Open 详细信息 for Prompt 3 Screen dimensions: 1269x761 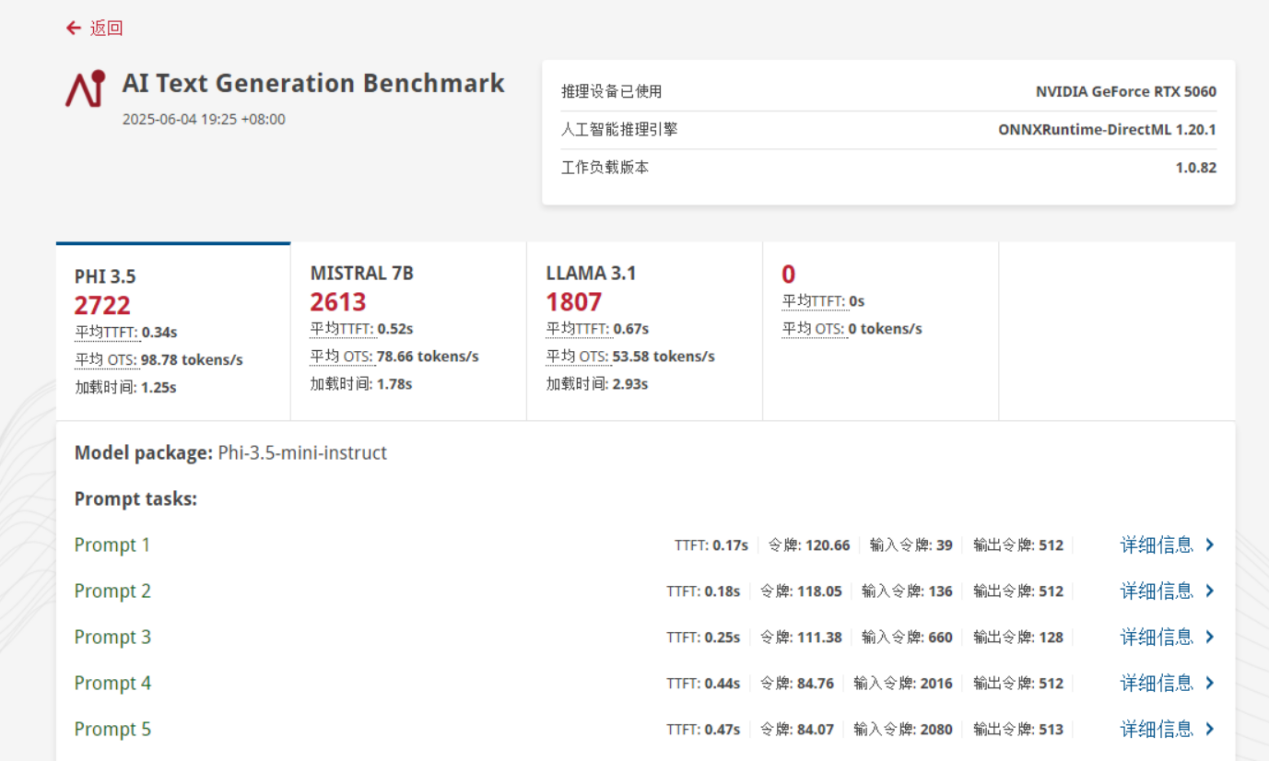point(1157,637)
